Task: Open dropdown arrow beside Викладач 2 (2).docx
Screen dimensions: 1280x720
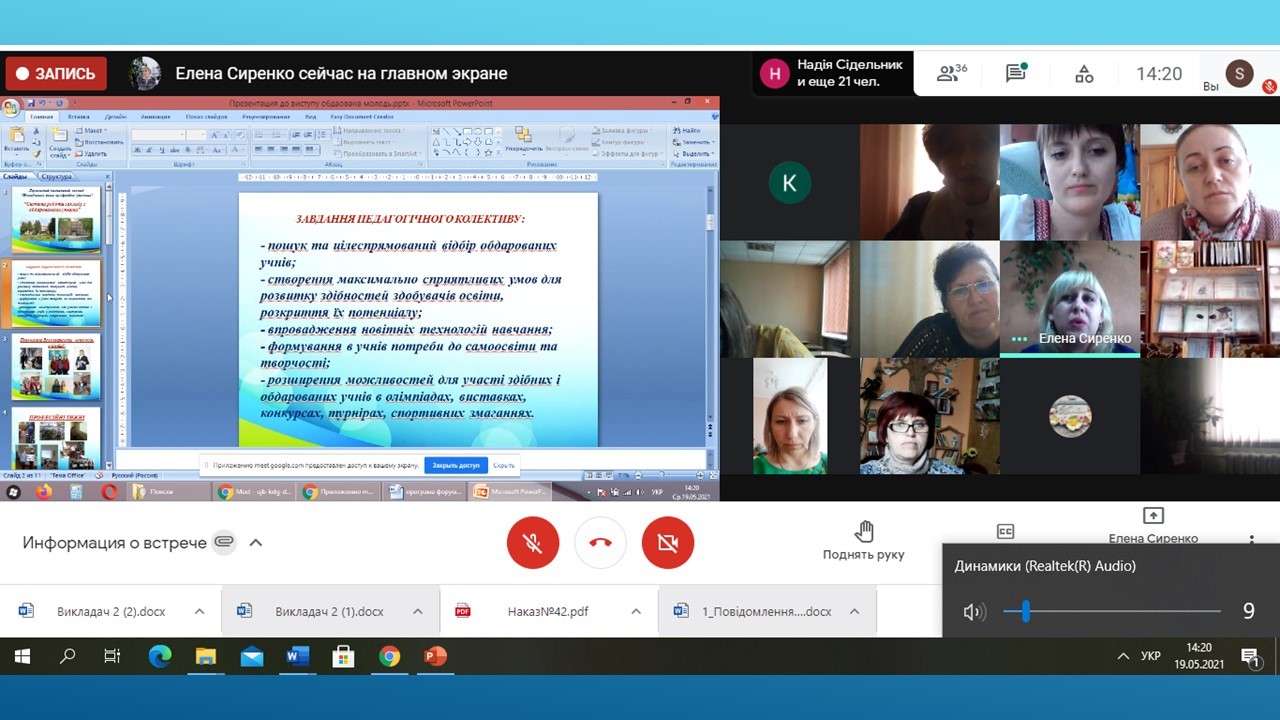Action: 199,612
